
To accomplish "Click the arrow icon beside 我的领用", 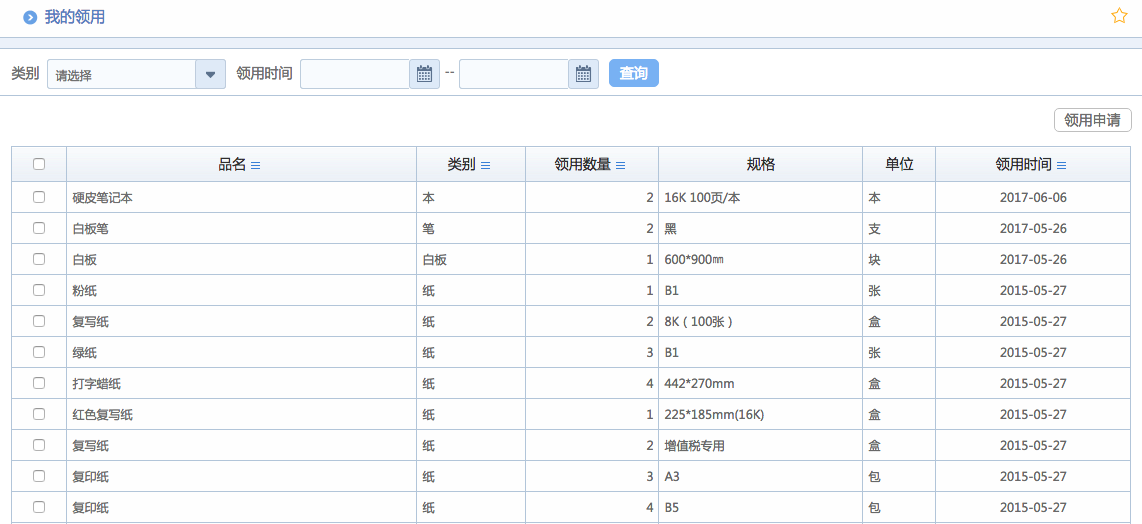I will 30,17.
